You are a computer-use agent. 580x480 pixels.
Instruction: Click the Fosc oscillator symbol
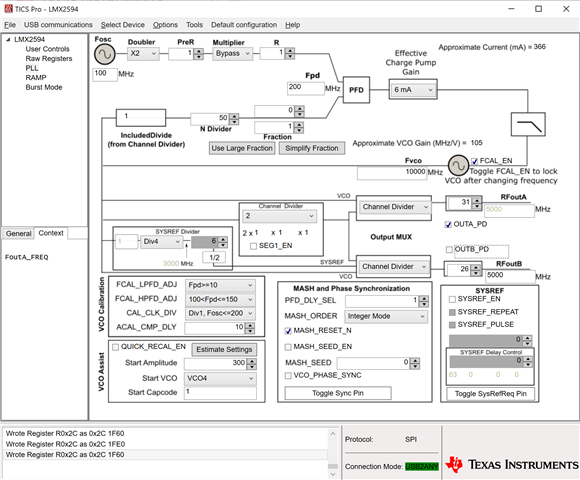tap(105, 54)
